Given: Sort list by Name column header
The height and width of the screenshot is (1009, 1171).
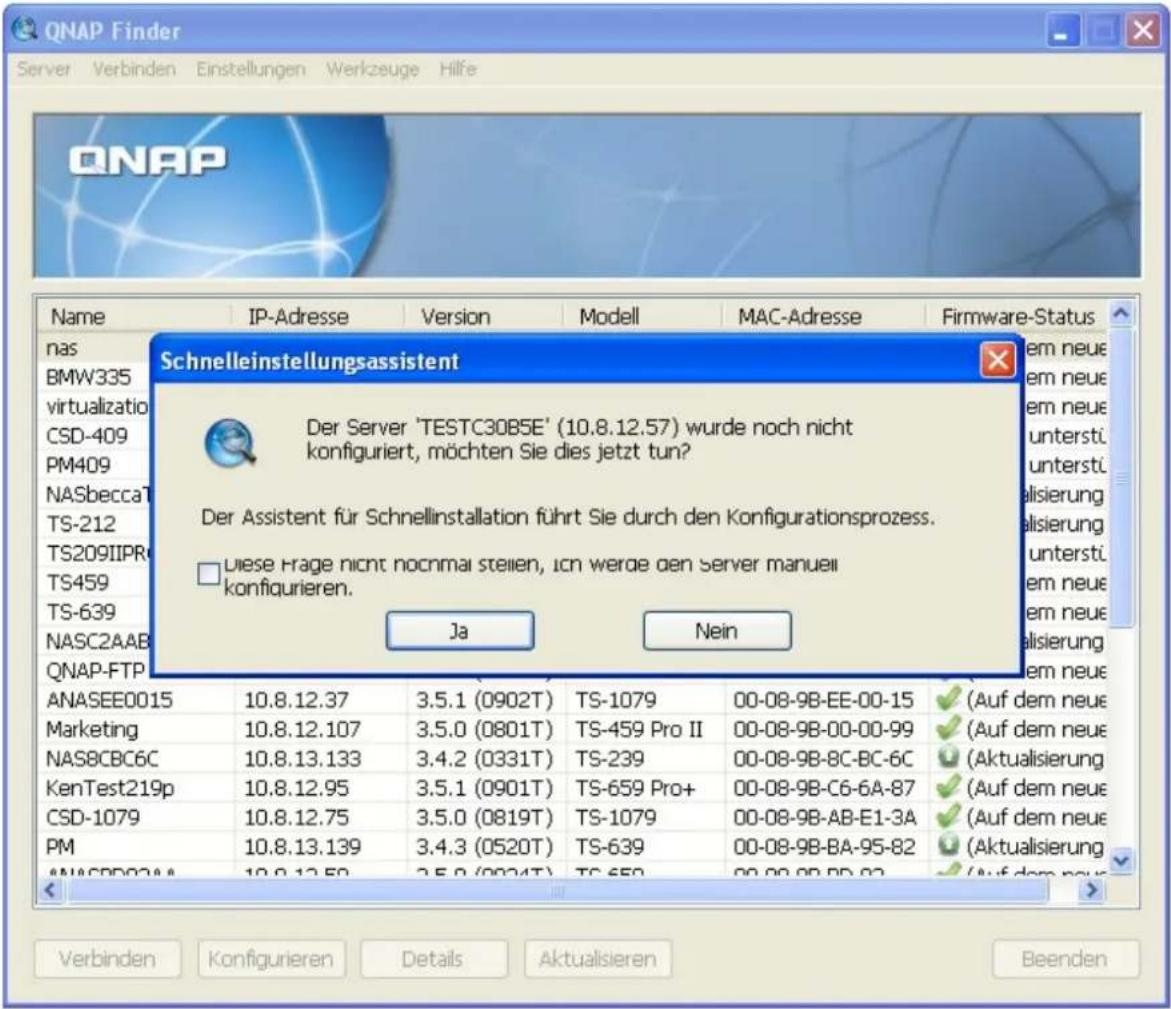Looking at the screenshot, I should (133, 317).
